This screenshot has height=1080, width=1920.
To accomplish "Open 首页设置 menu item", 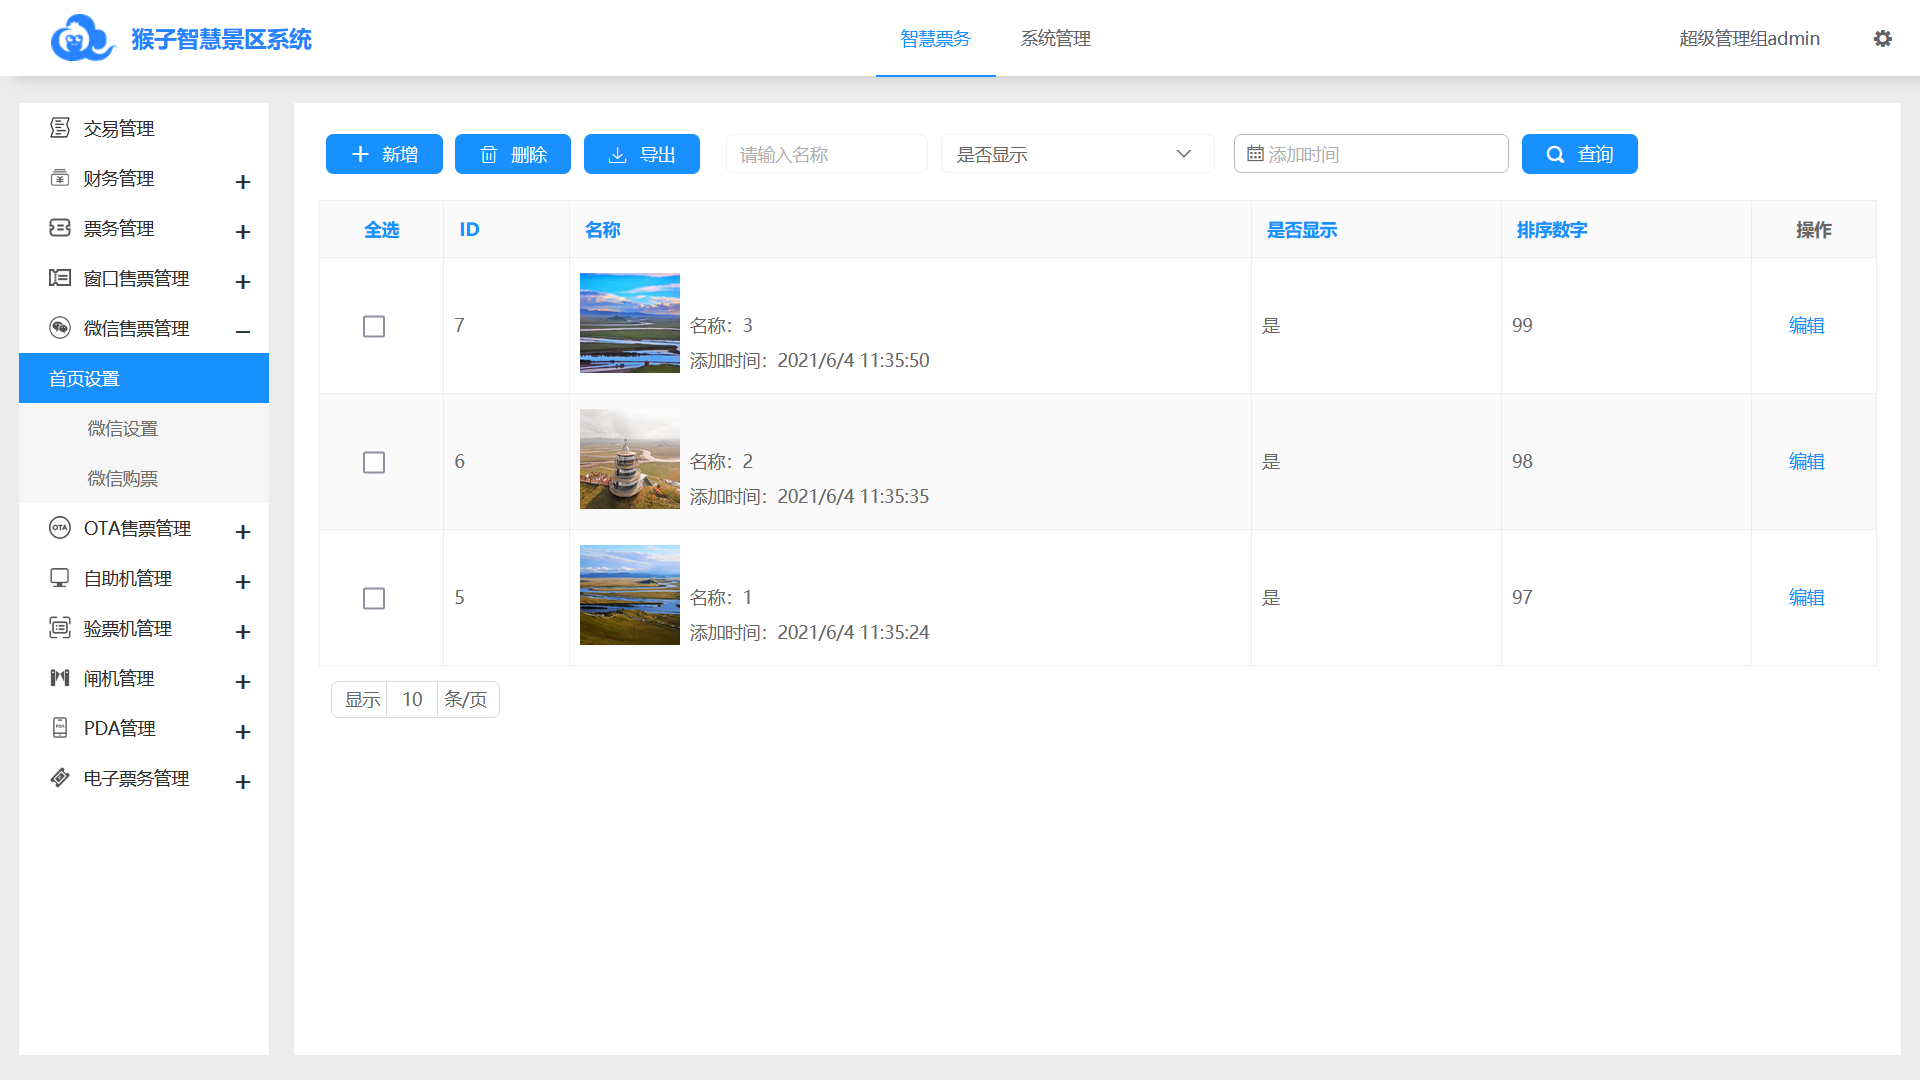I will pyautogui.click(x=144, y=378).
